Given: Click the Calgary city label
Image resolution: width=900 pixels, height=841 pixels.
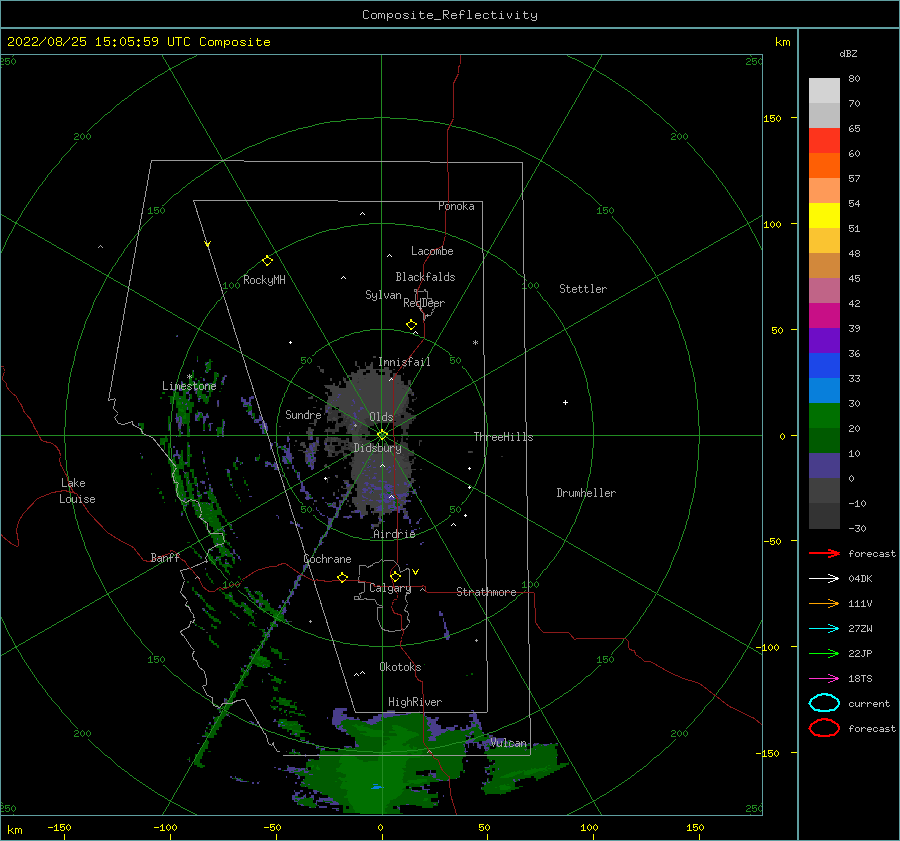Looking at the screenshot, I should (390, 588).
